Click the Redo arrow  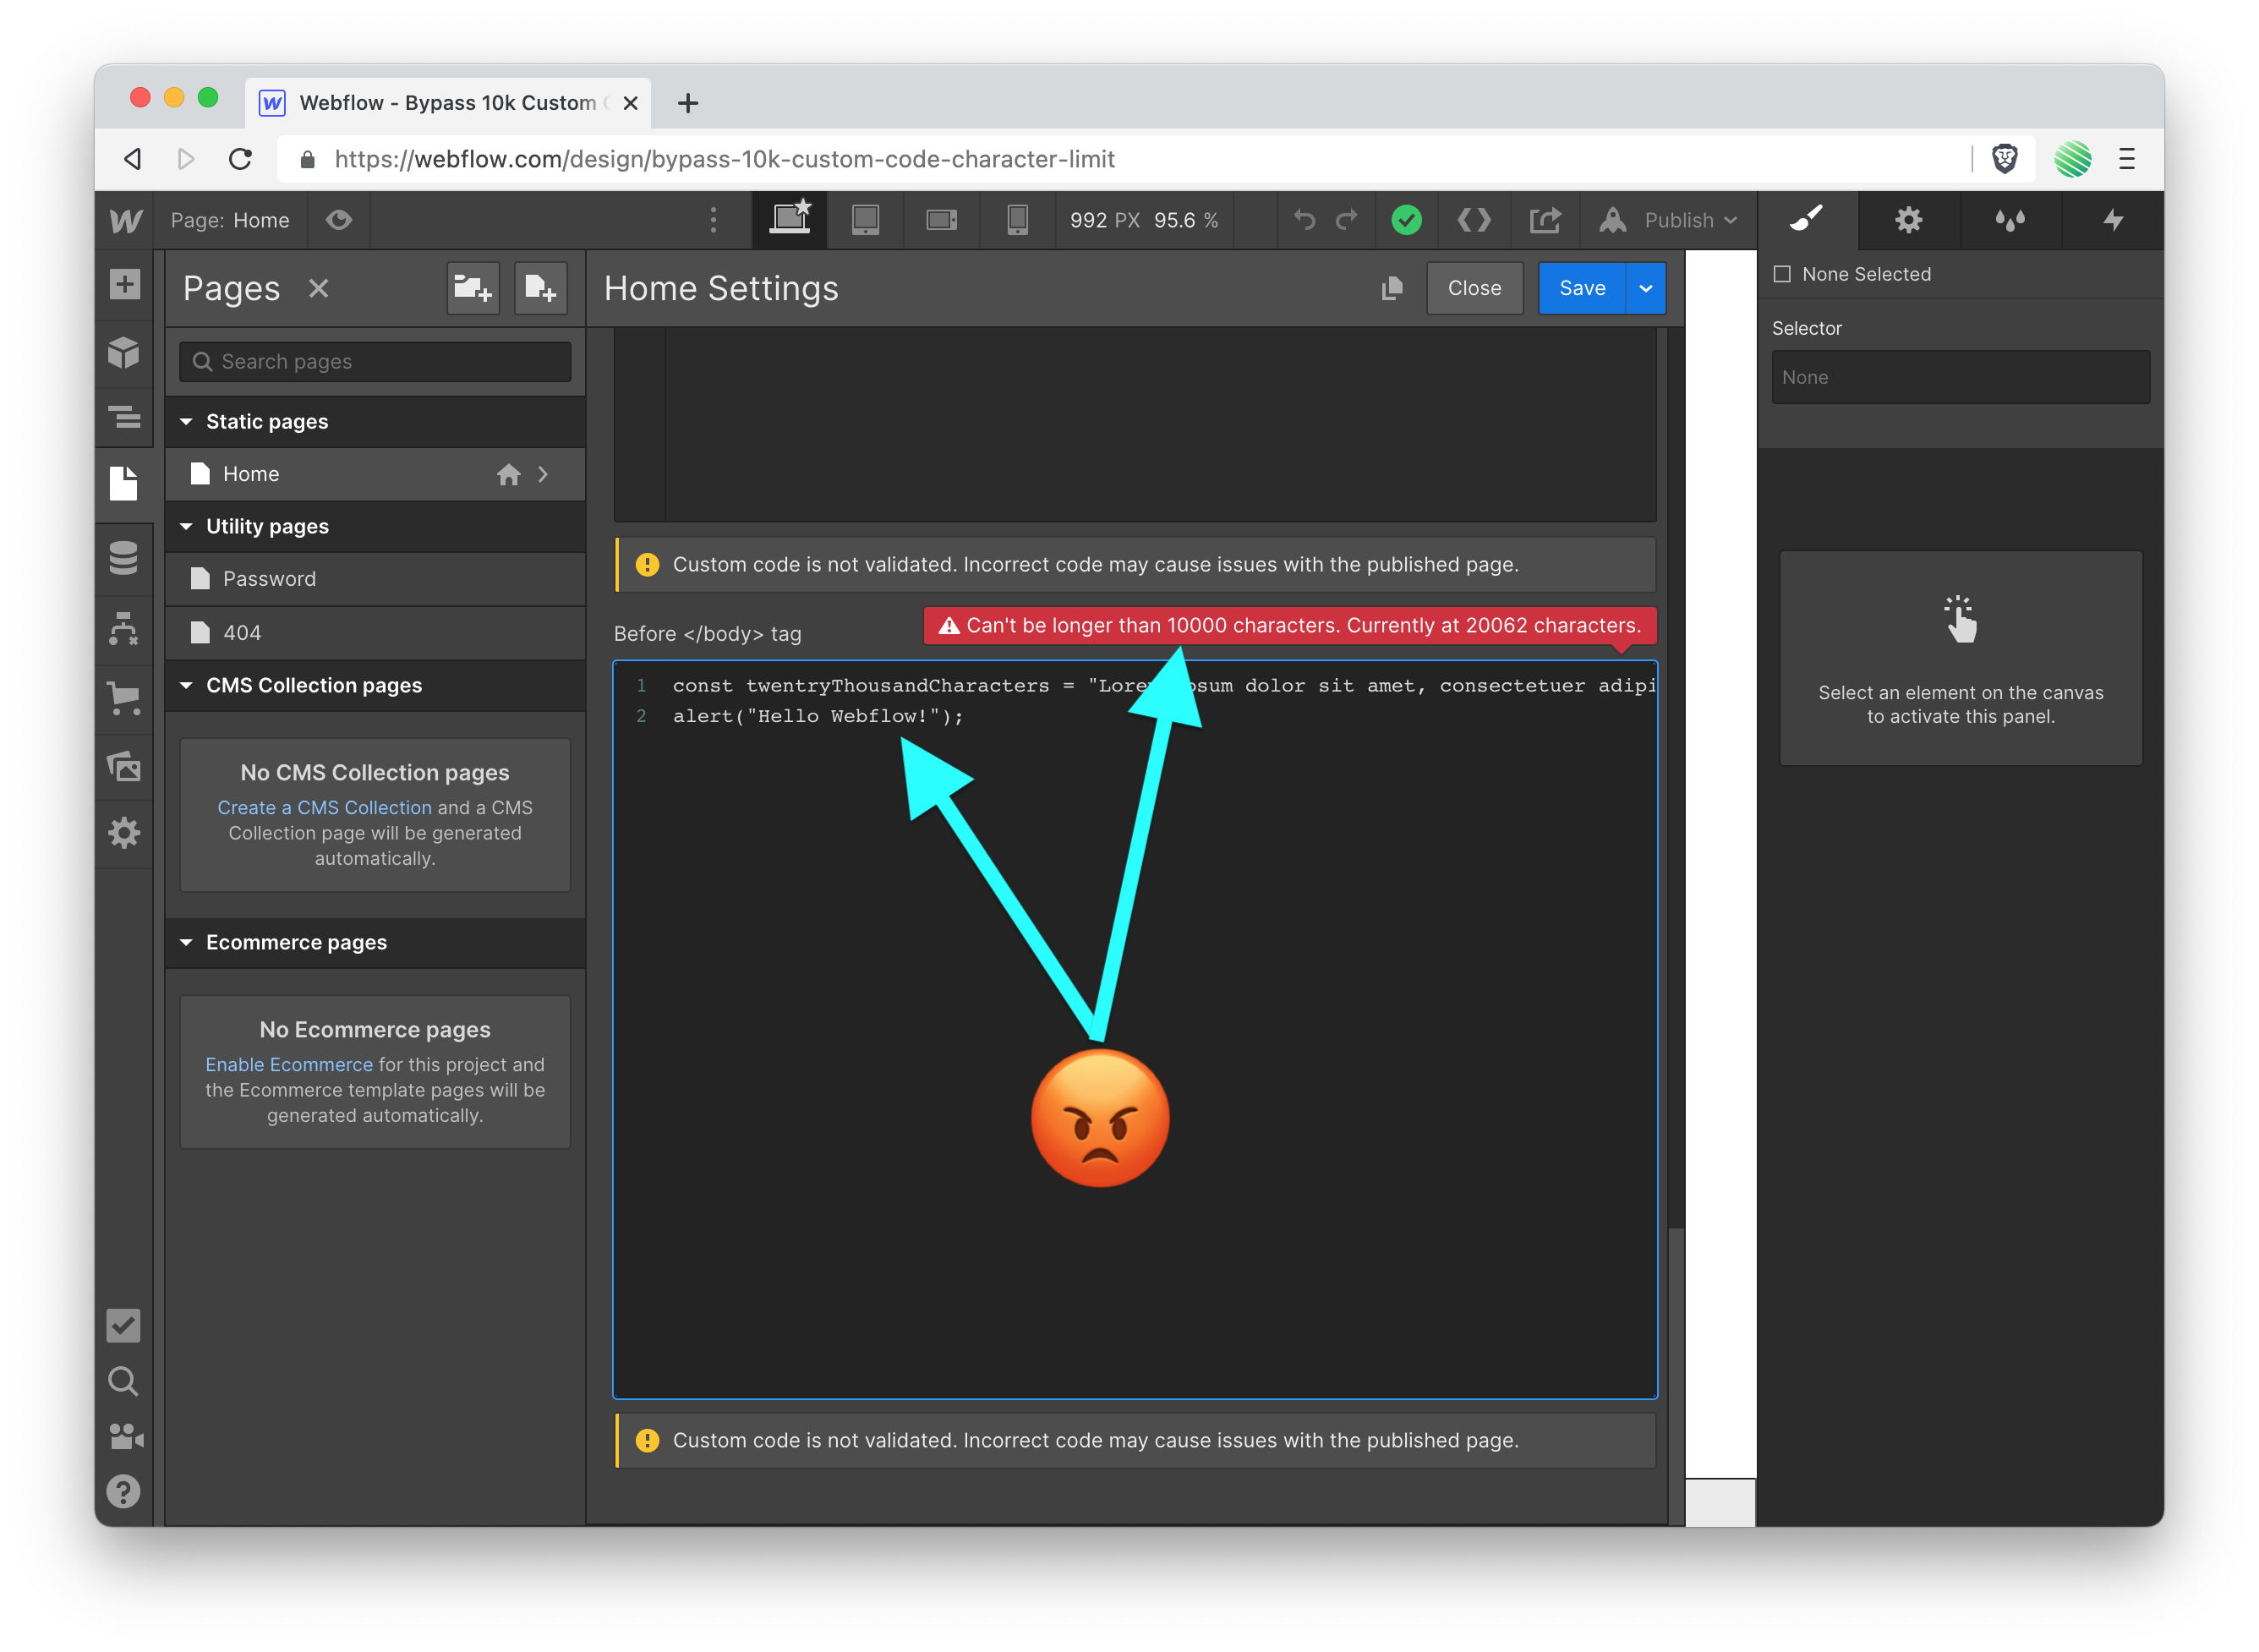[x=1347, y=220]
